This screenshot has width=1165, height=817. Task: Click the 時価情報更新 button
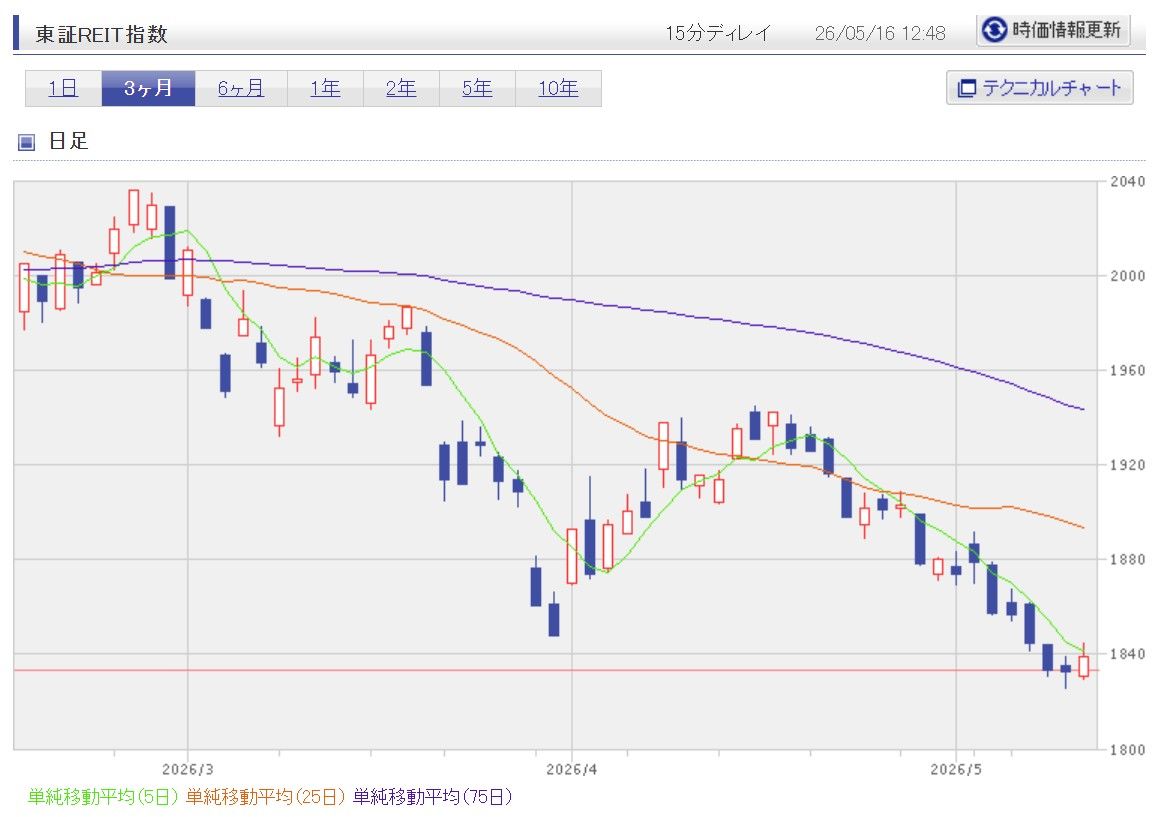click(x=1054, y=30)
